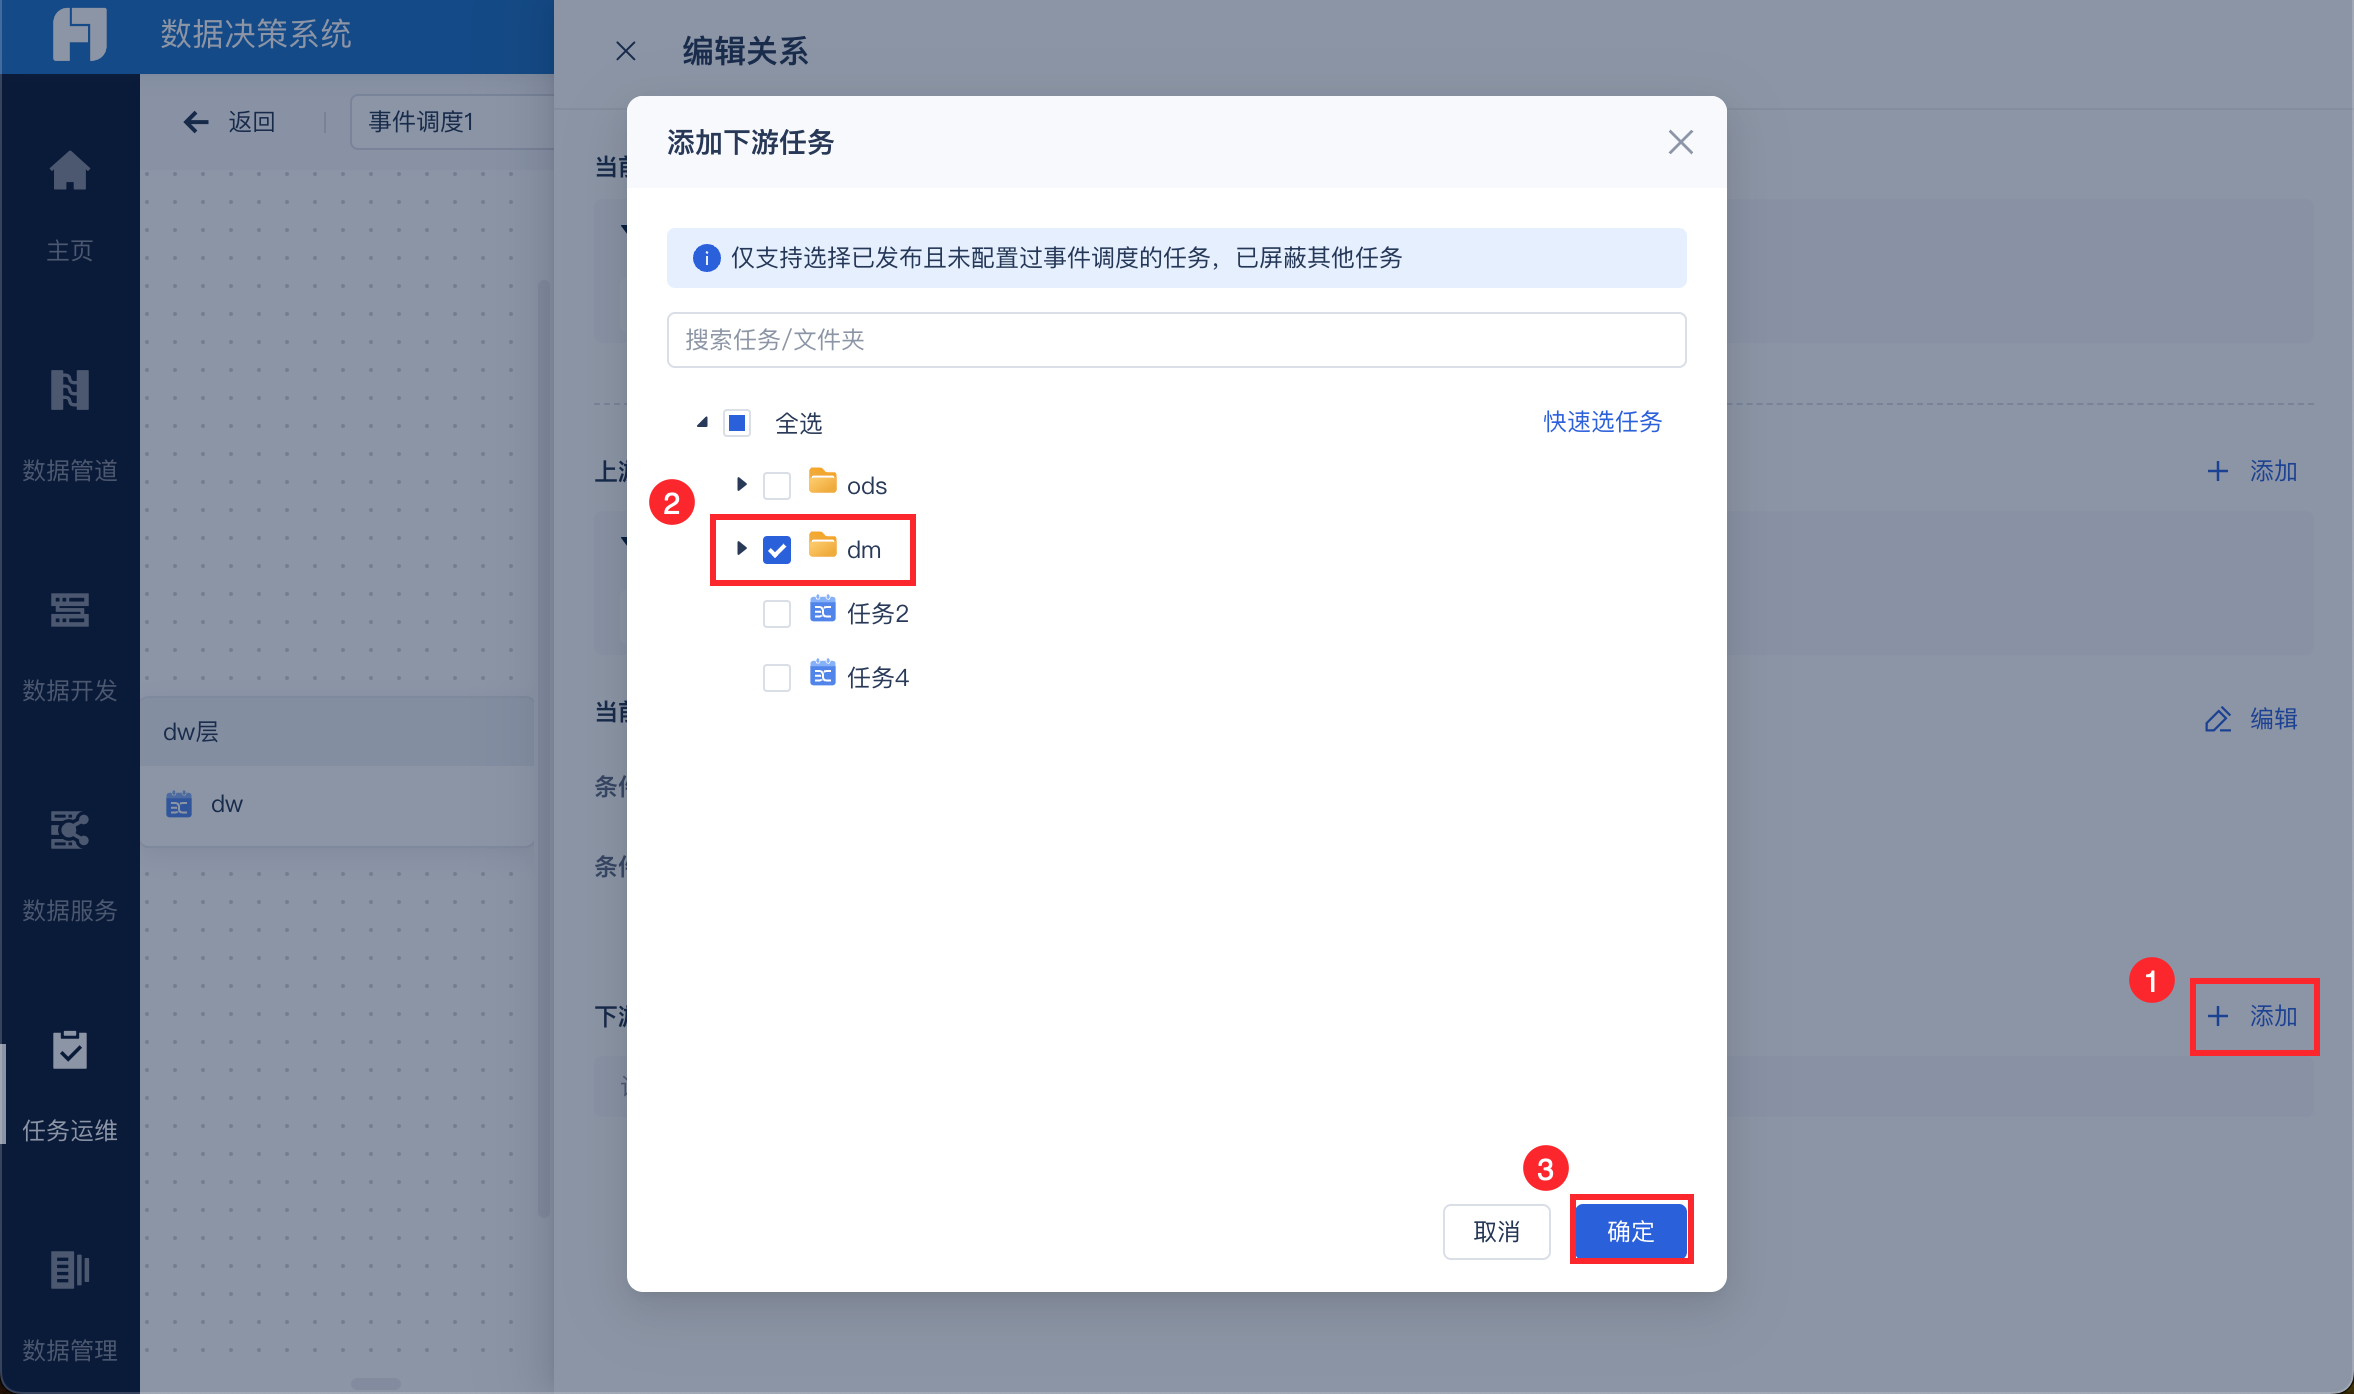
Task: Check the ods folder checkbox
Action: (777, 486)
